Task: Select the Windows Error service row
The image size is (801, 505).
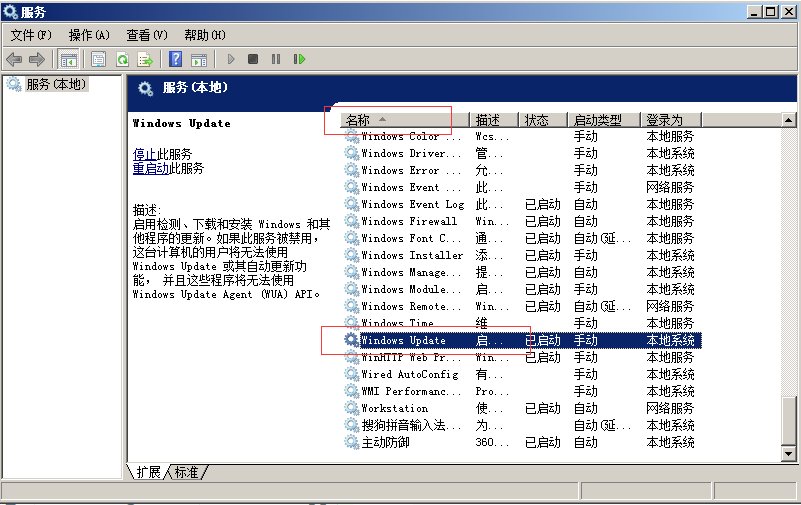Action: point(522,170)
